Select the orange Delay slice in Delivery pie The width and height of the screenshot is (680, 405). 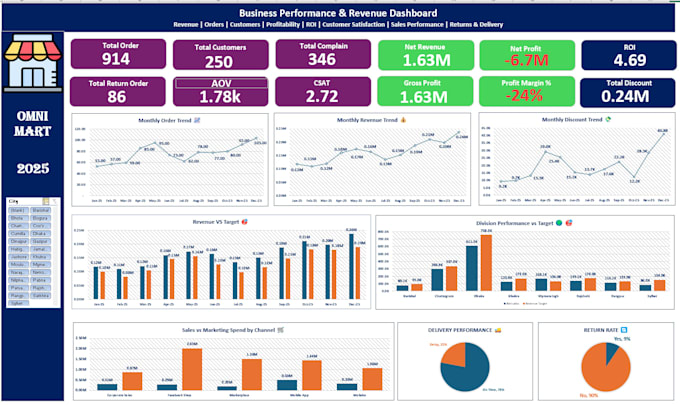[455, 356]
